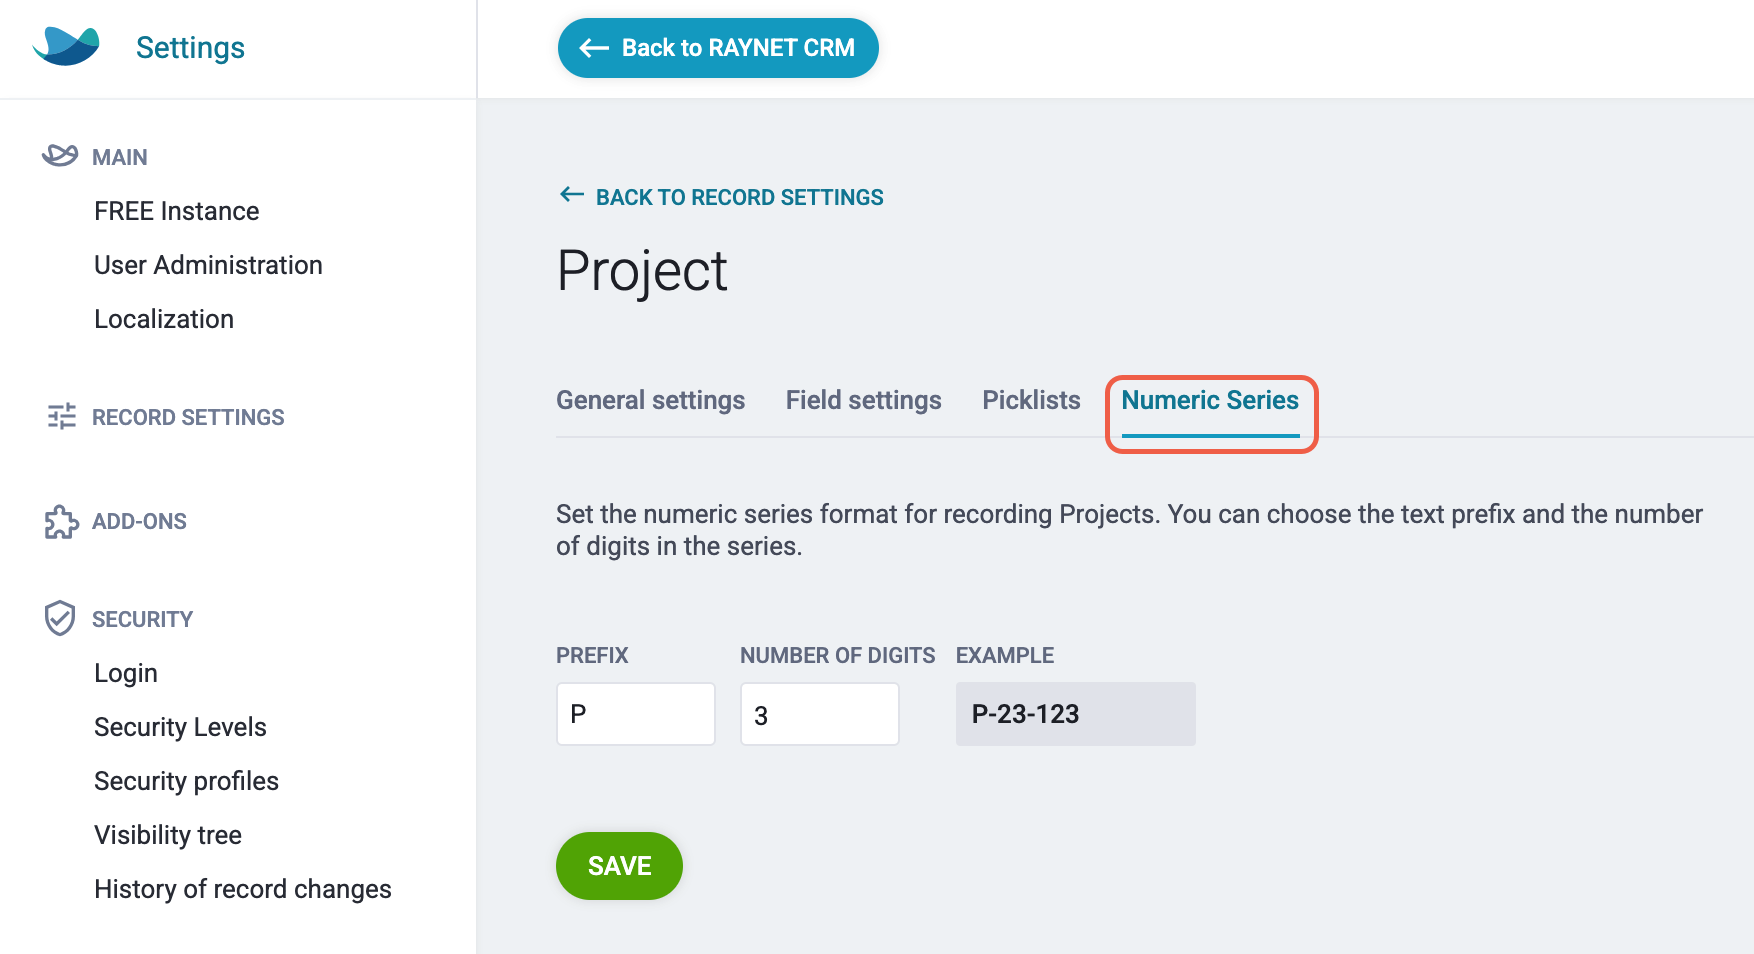Focus the Prefix input field
Screen dimensions: 1754x954
(636, 714)
